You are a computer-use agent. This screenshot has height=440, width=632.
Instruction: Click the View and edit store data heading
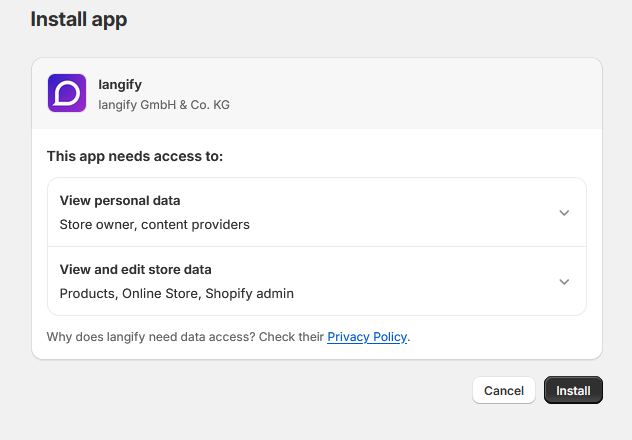(135, 269)
